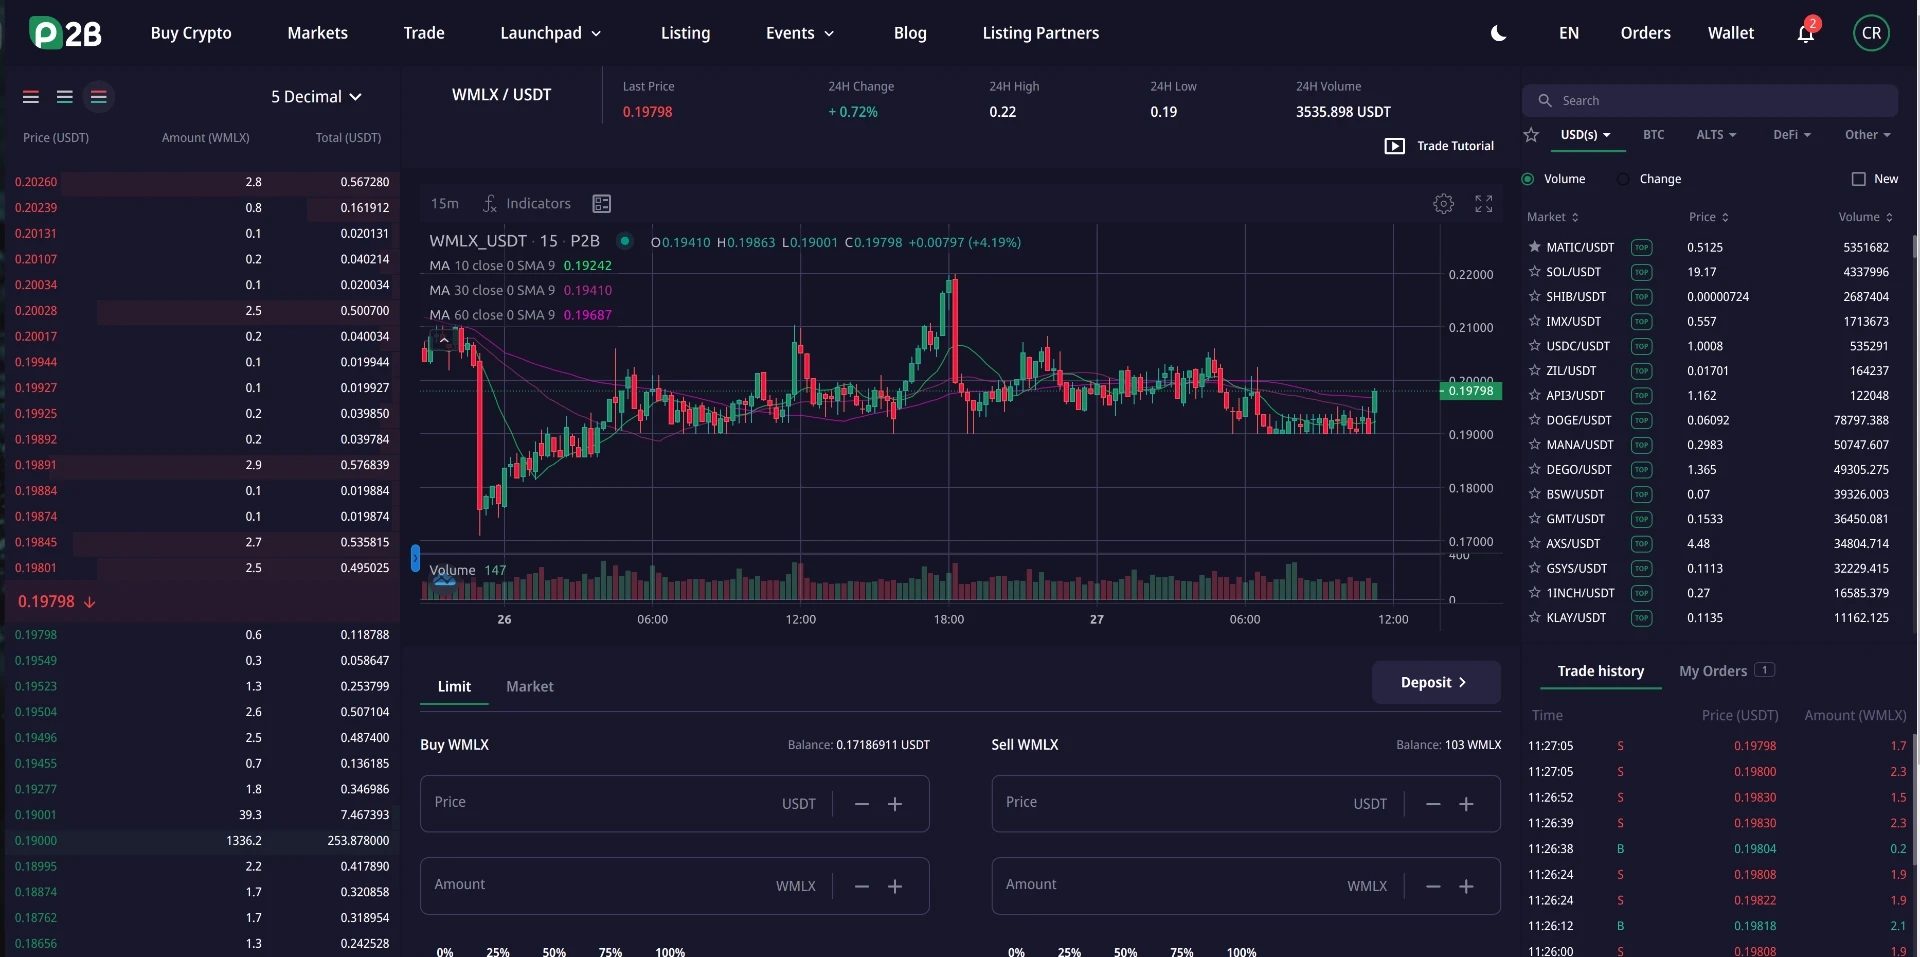Select the 0.19000 bid order row
Image resolution: width=1920 pixels, height=957 pixels.
pos(201,841)
